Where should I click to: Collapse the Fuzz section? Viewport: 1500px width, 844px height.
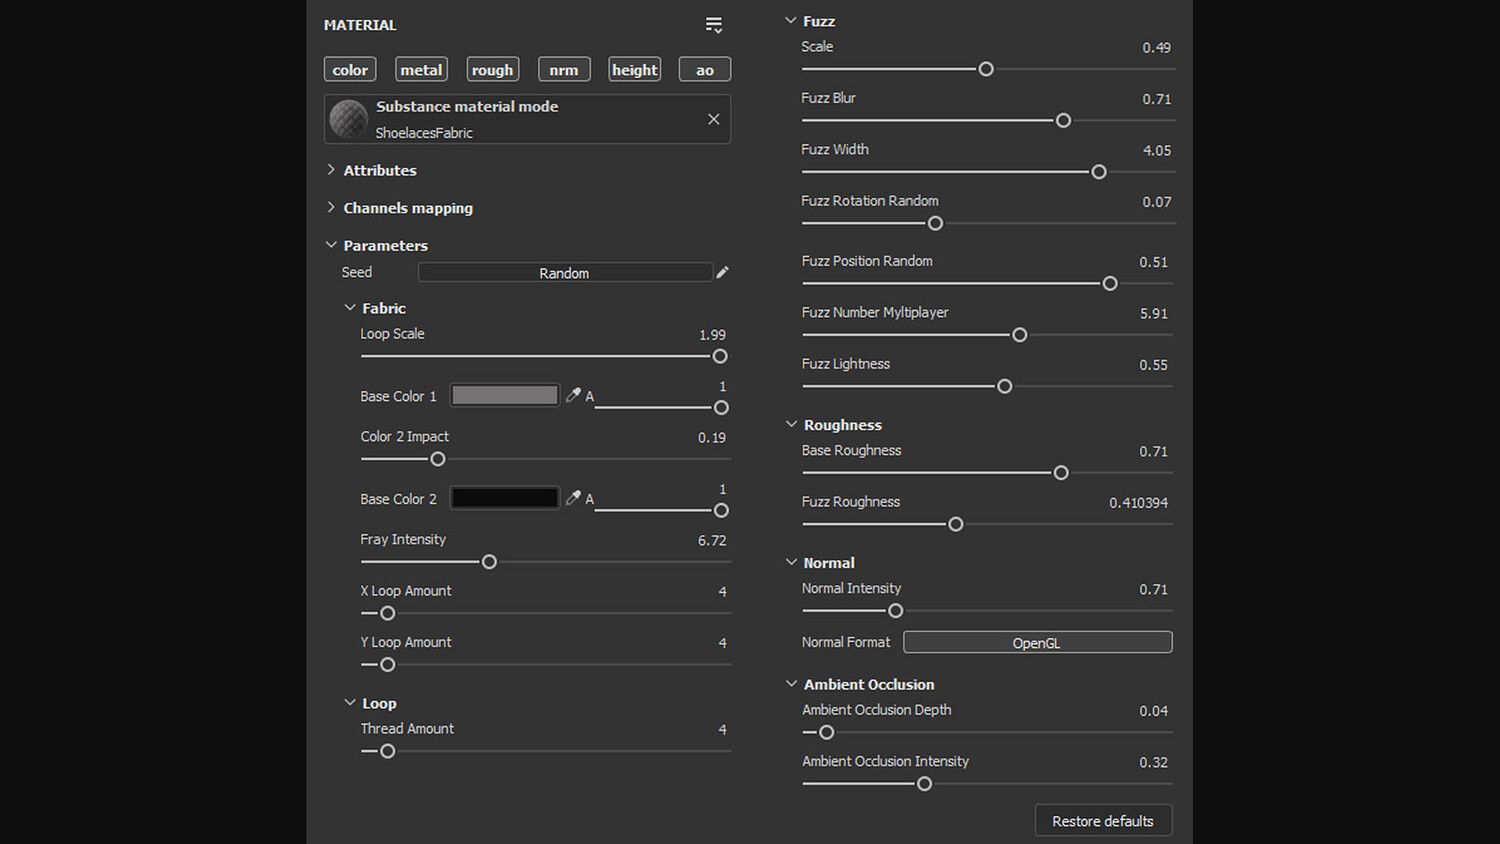pos(791,21)
